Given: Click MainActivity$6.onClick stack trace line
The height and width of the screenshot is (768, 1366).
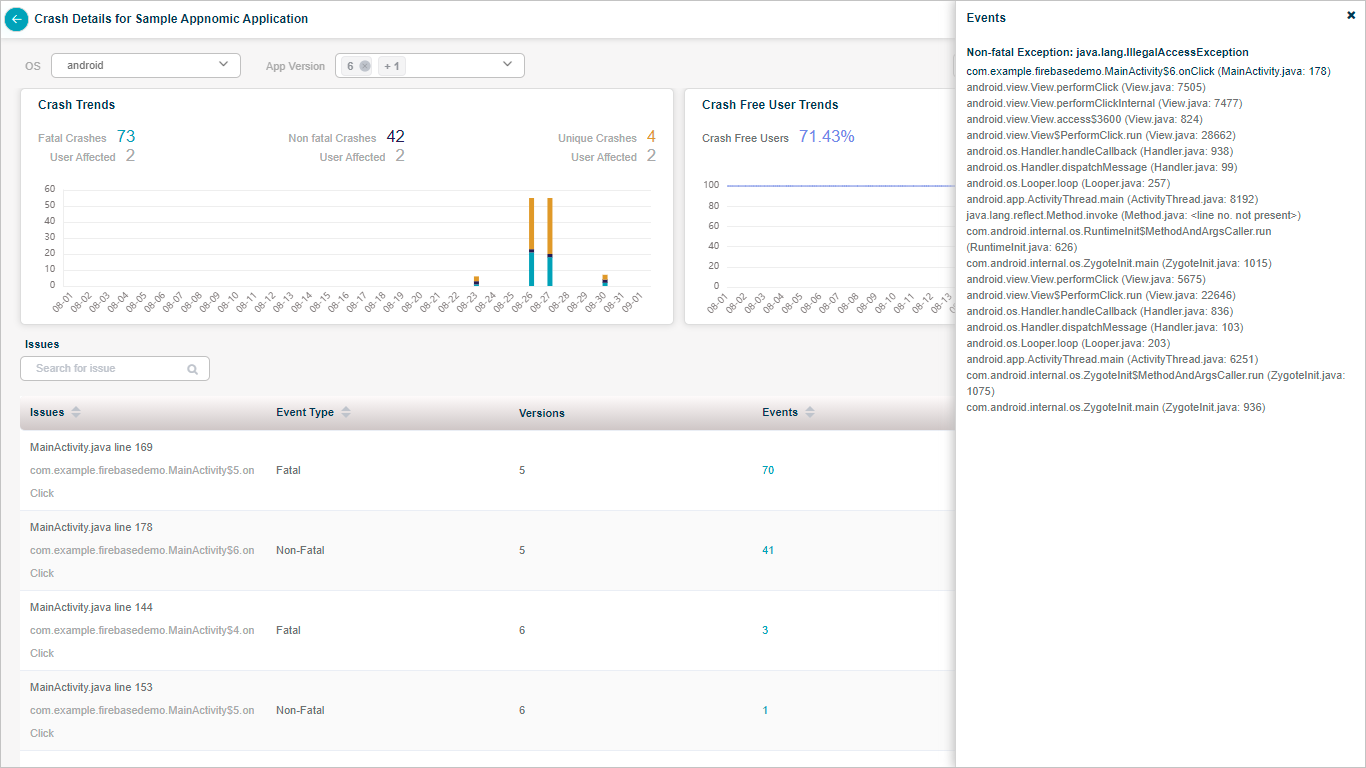Looking at the screenshot, I should click(x=1148, y=71).
